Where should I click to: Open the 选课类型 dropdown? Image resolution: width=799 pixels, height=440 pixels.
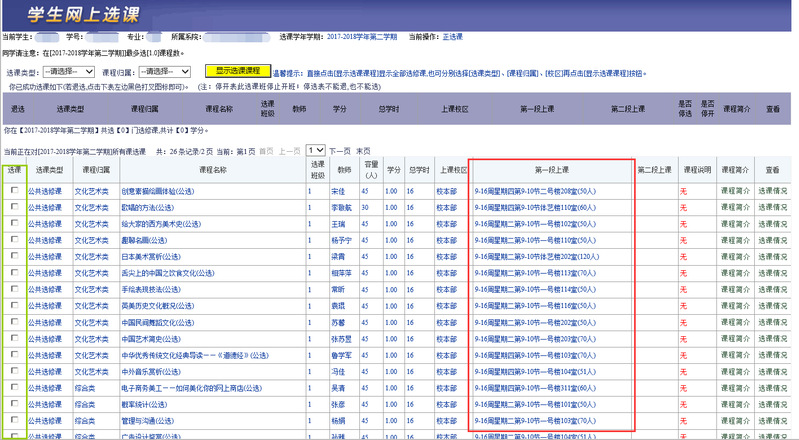click(68, 72)
